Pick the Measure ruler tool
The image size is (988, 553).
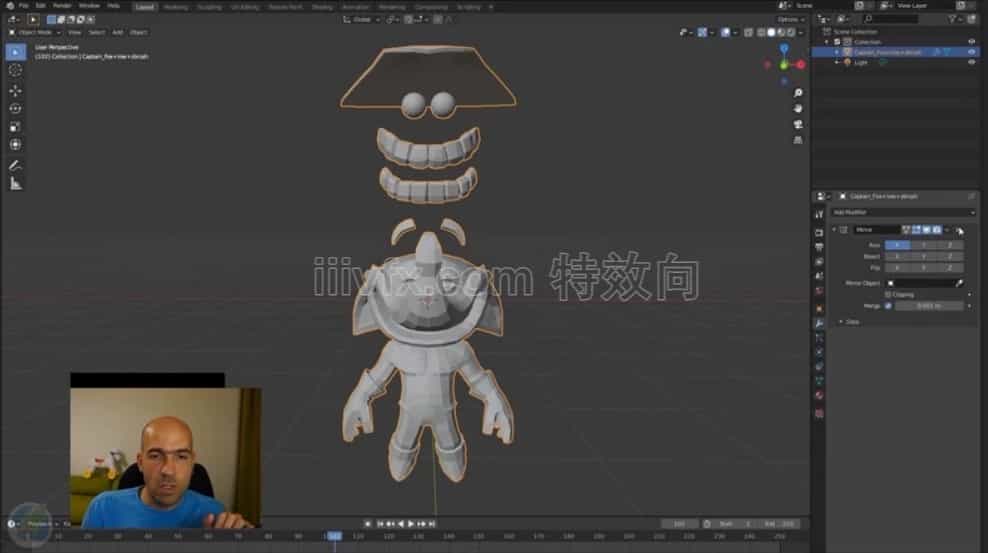click(15, 183)
